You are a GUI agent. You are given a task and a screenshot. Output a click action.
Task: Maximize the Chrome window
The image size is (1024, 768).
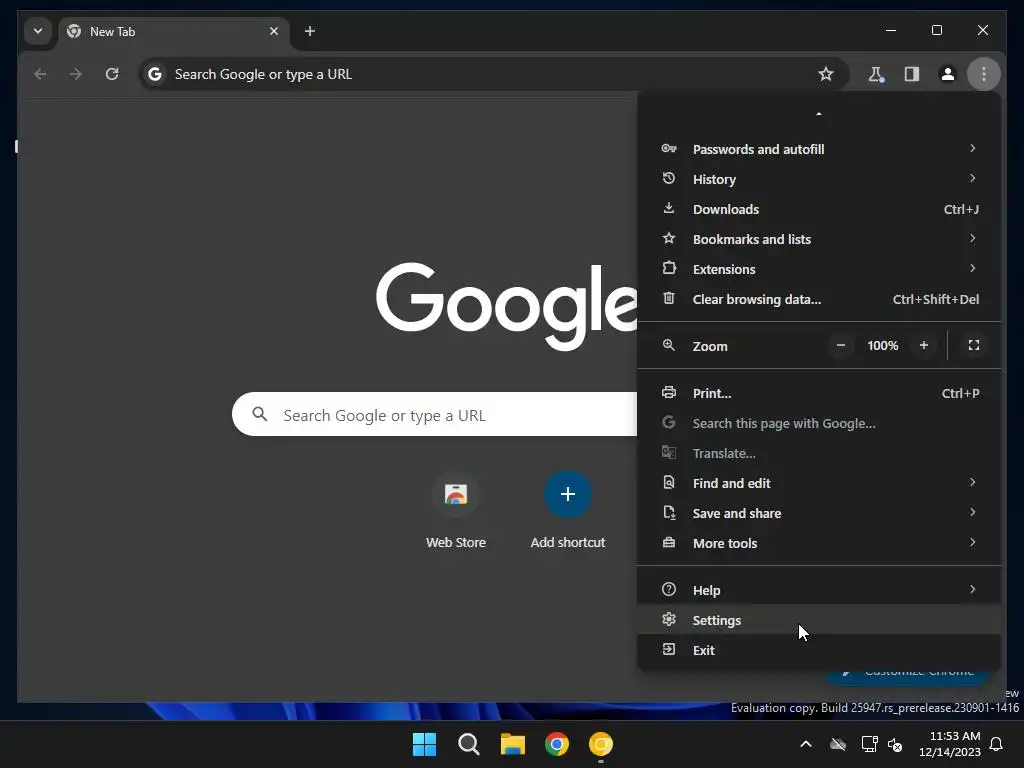click(x=936, y=31)
